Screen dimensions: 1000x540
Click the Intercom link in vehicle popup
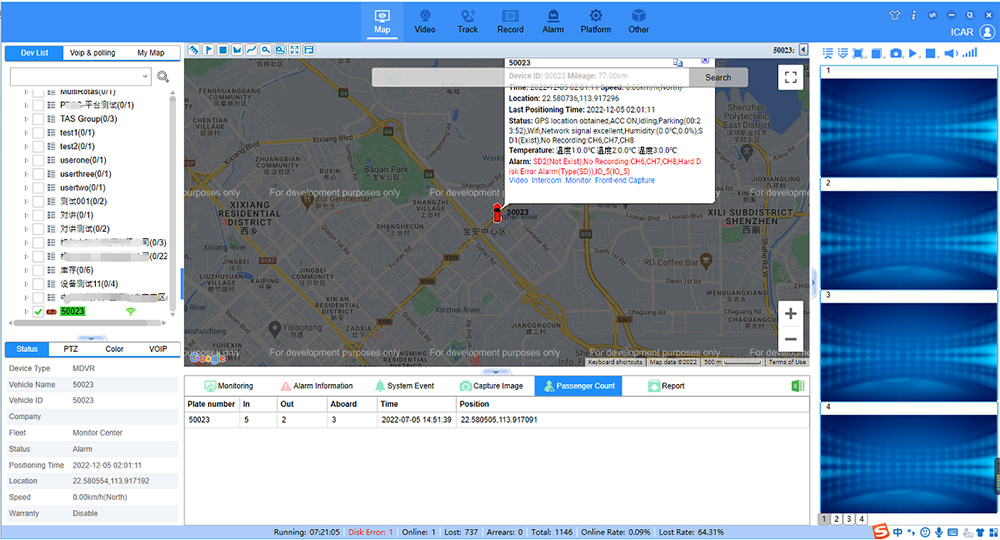(x=547, y=180)
